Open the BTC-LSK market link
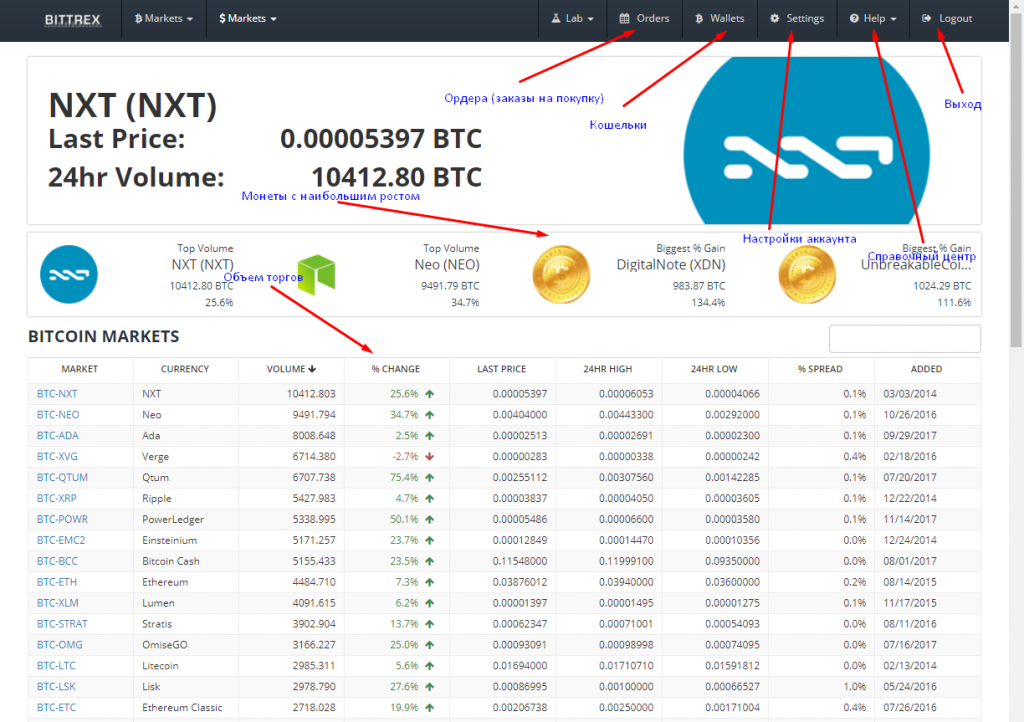 click(x=56, y=686)
